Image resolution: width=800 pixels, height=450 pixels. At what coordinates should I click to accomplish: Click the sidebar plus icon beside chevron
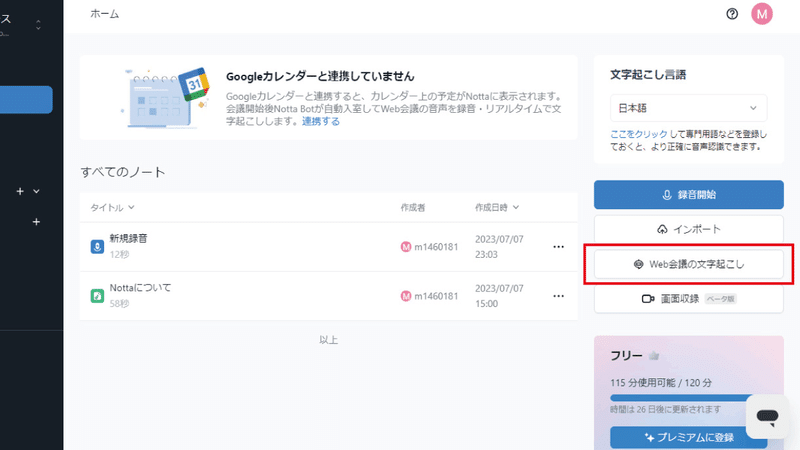pos(20,191)
